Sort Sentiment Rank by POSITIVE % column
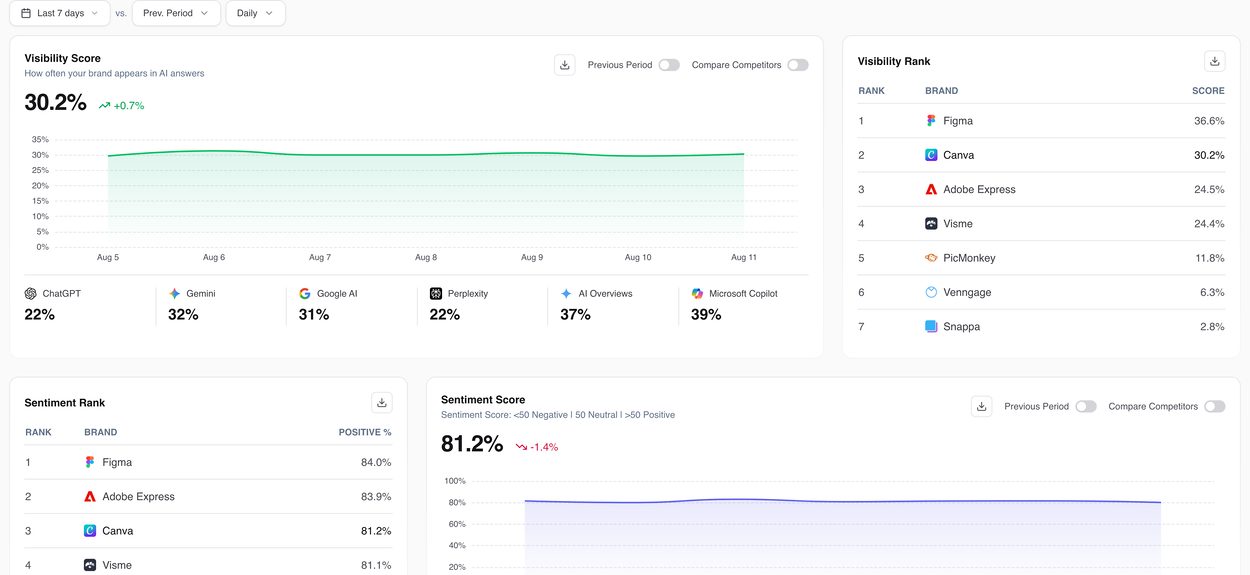The height and width of the screenshot is (575, 1250). pos(365,433)
